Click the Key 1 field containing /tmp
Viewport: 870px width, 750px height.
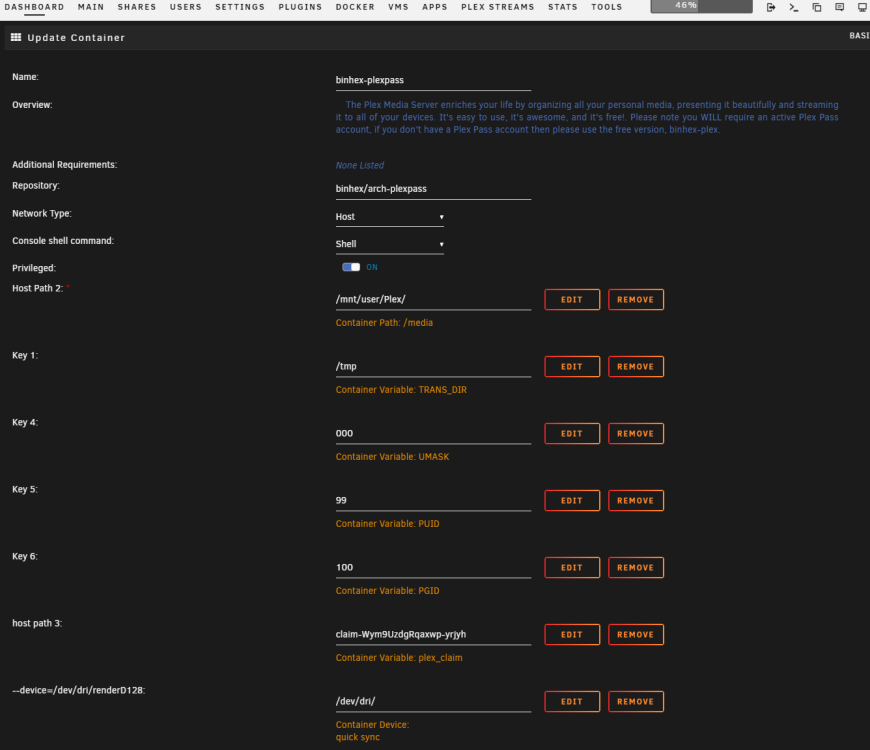(433, 367)
